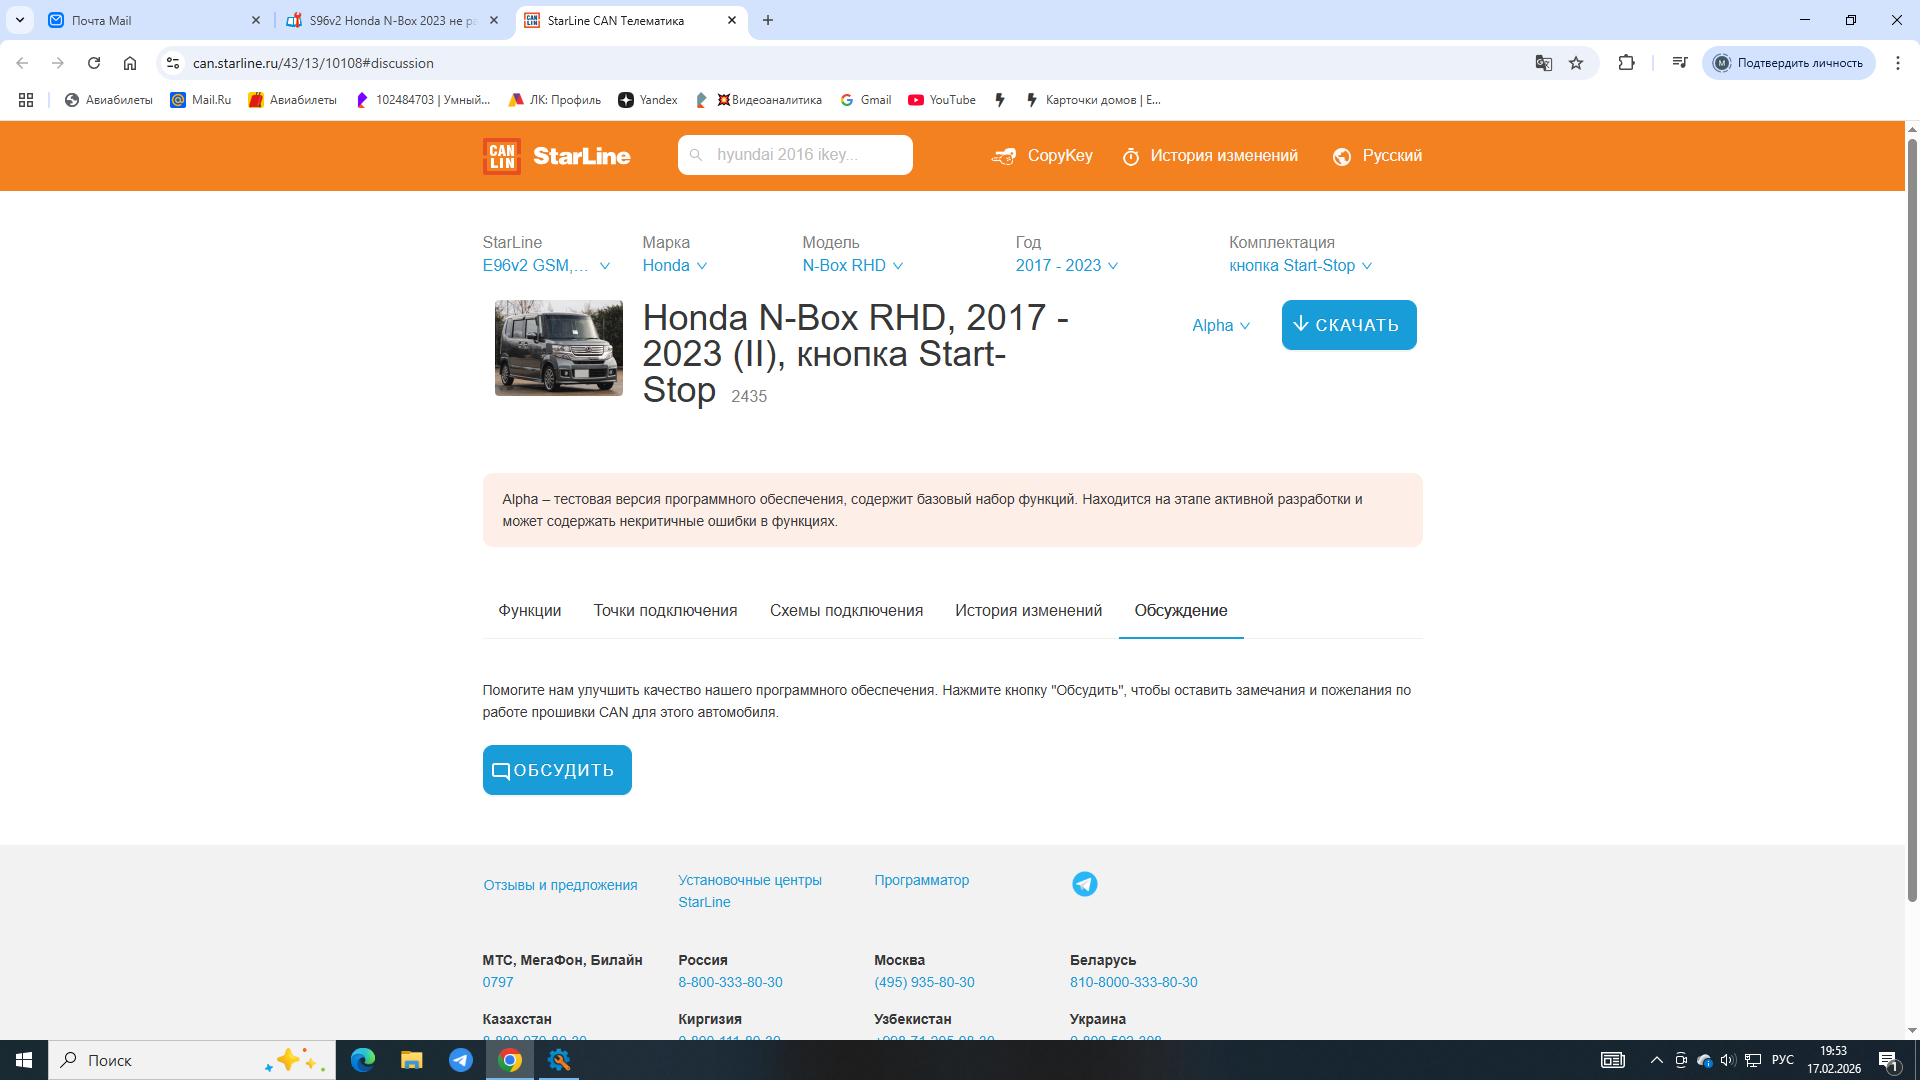Viewport: 1920px width, 1080px height.
Task: Expand the Alpha version selector
Action: (1220, 326)
